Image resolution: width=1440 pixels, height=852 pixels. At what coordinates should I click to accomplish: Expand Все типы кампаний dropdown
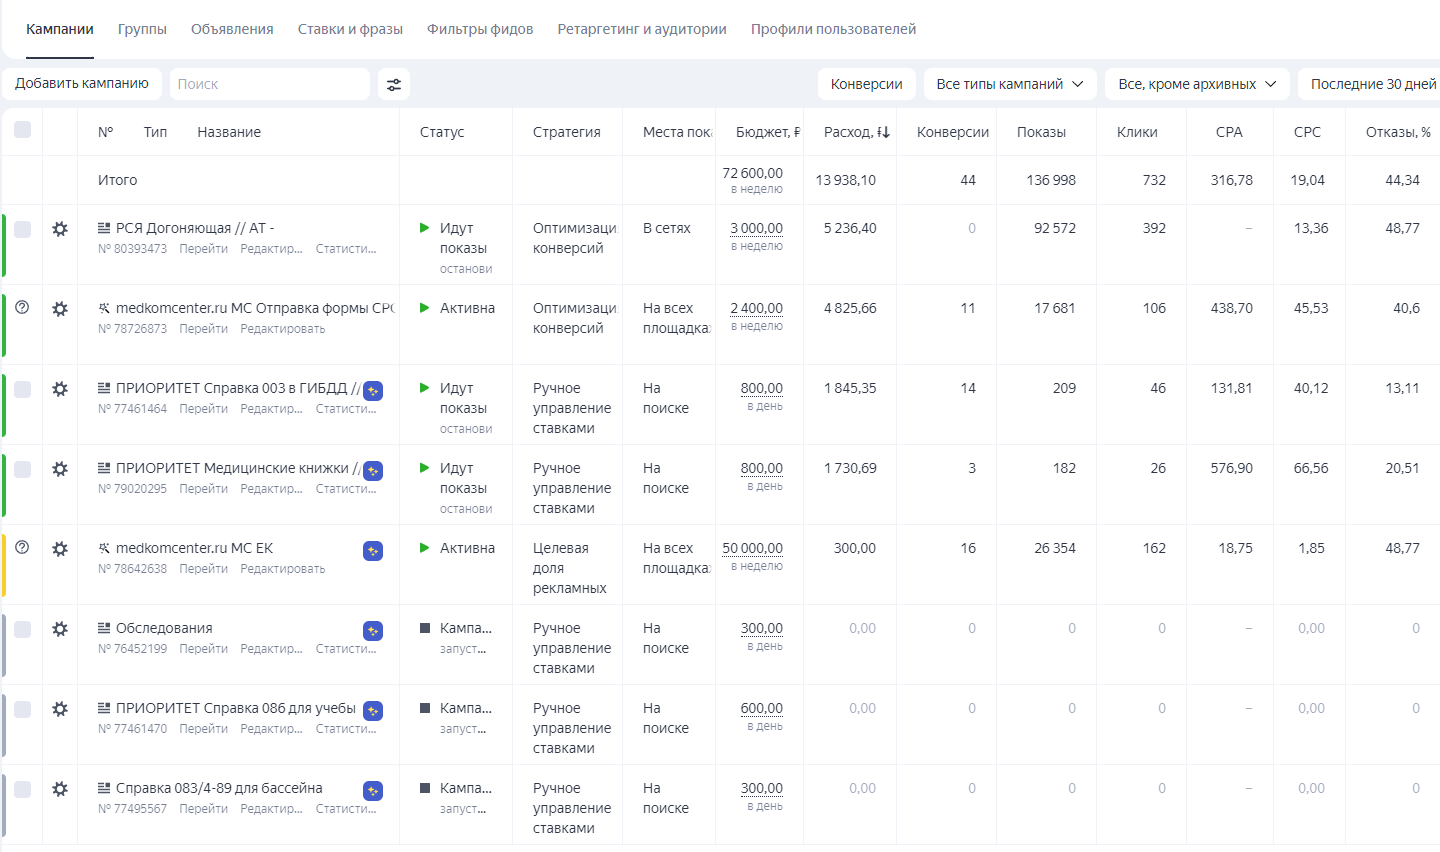pos(1009,84)
